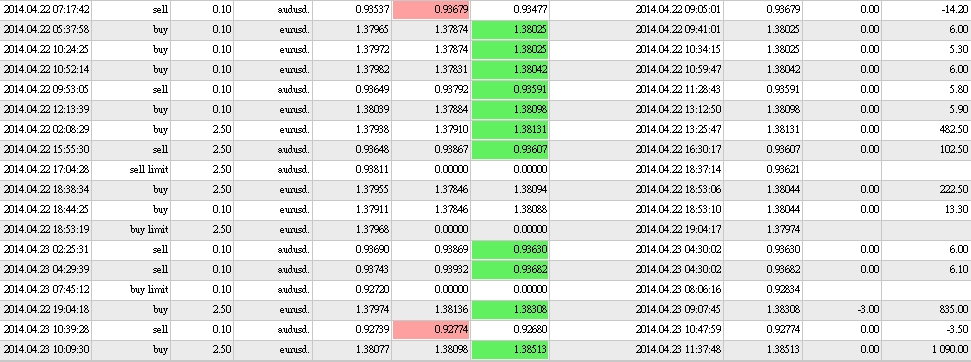971x362 pixels.
Task: Select the red cell showing 0.92774
Action: 431,329
